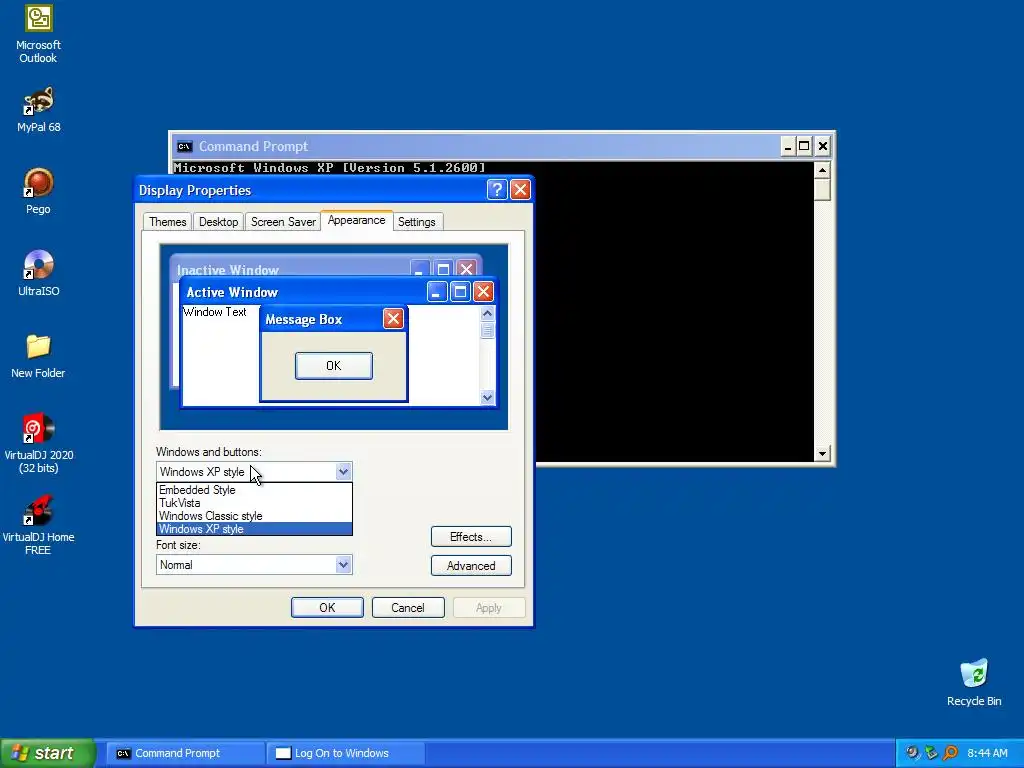Screen dimensions: 1024x768
Task: Select the UltraISO desktop icon
Action: coord(39,273)
